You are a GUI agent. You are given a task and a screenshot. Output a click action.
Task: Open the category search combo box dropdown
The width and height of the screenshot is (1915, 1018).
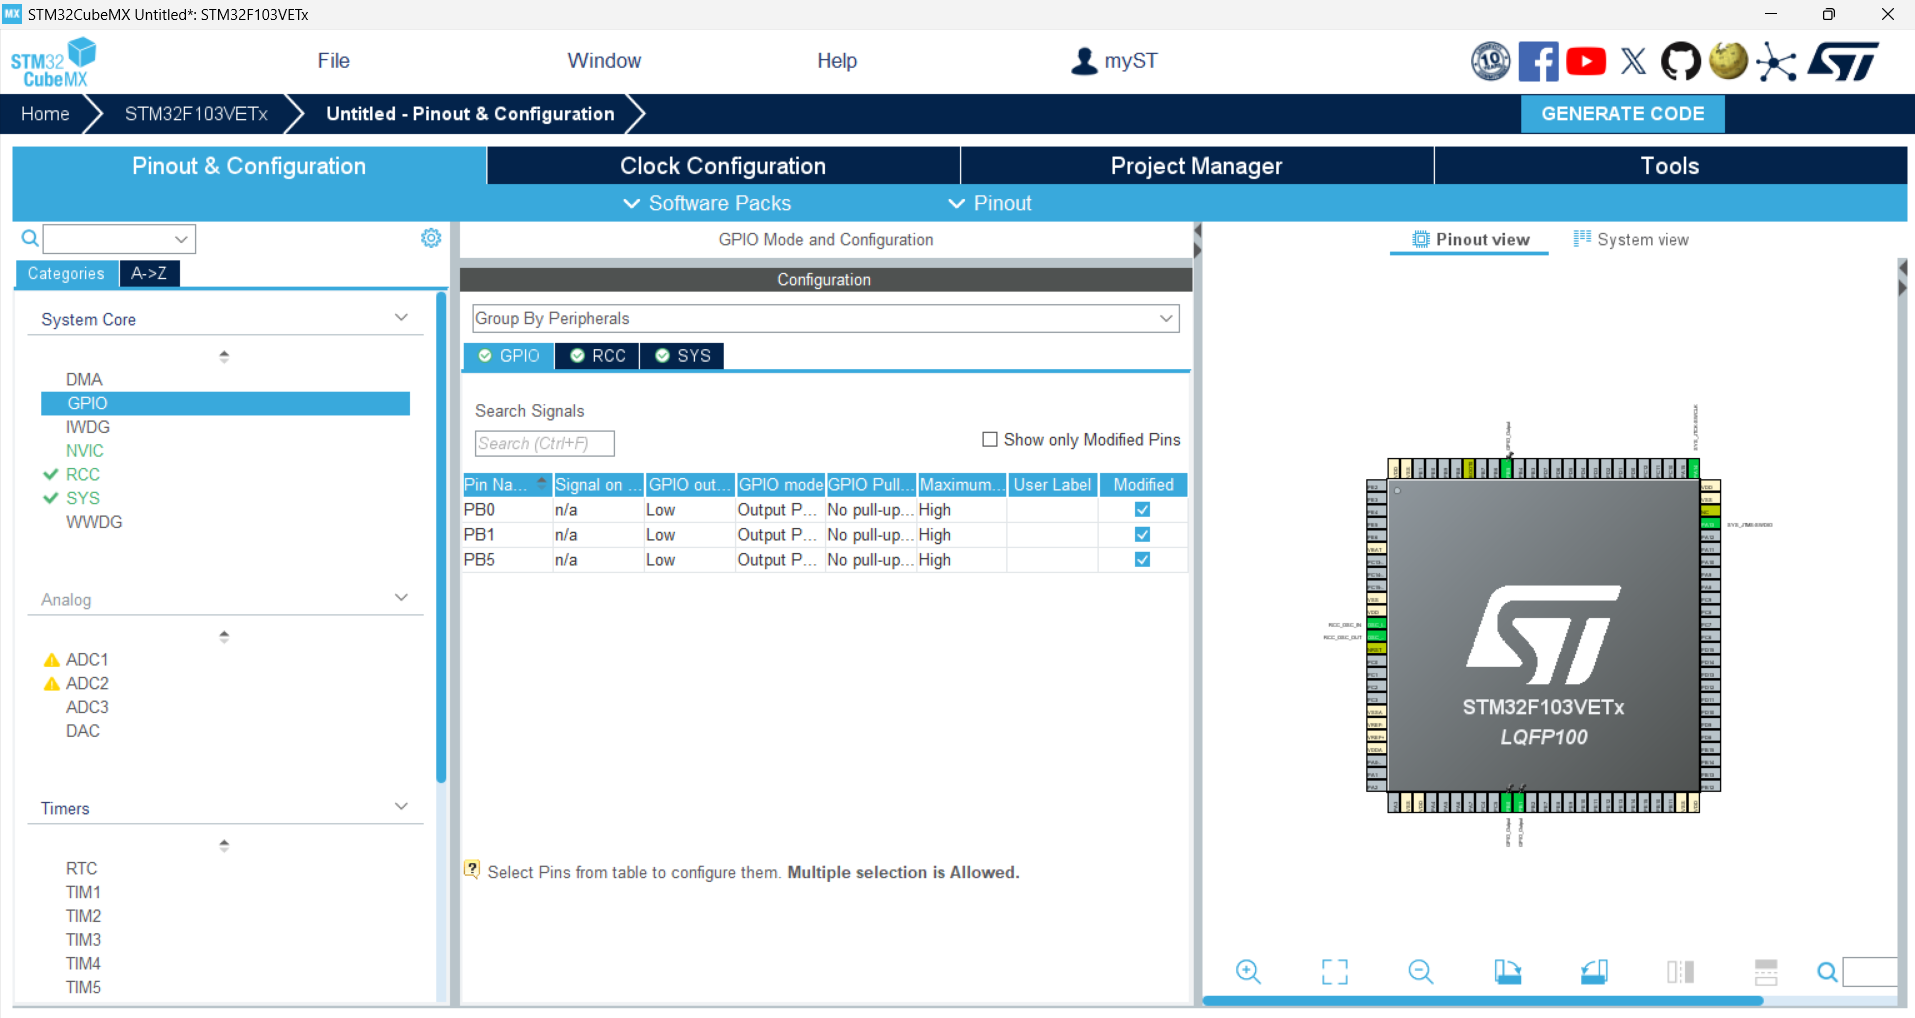click(181, 239)
